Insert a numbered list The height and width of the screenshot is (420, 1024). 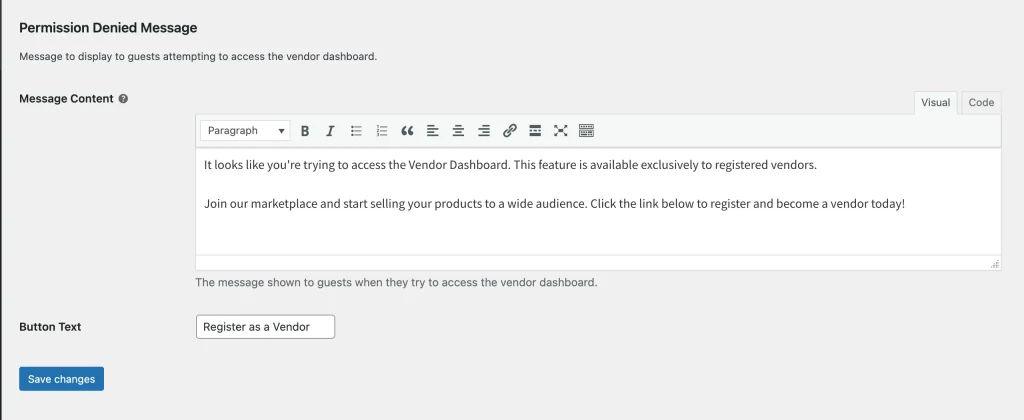click(382, 131)
